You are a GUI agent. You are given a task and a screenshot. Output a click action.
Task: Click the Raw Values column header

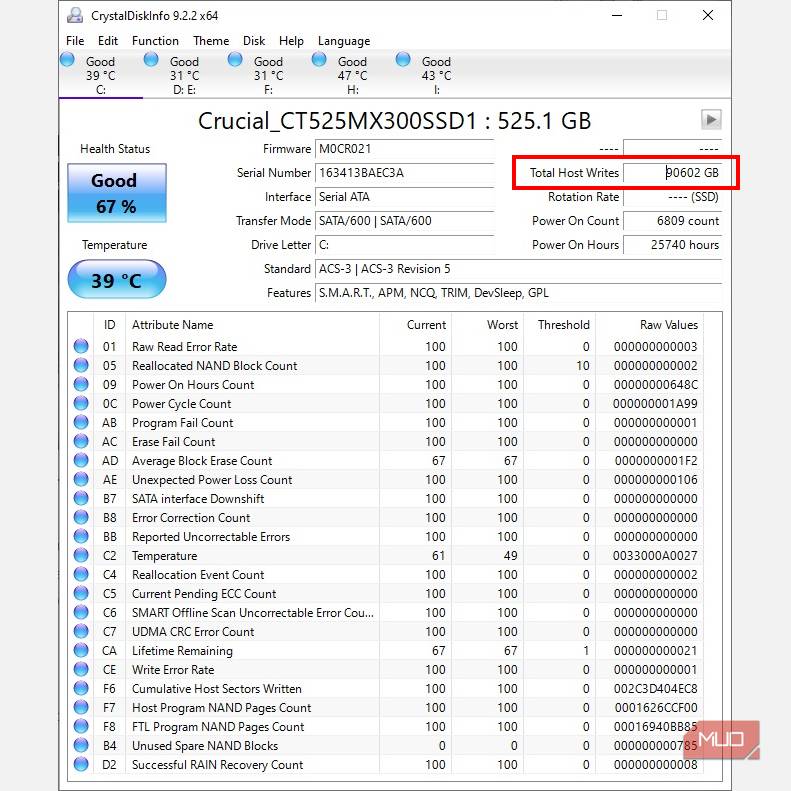650,325
